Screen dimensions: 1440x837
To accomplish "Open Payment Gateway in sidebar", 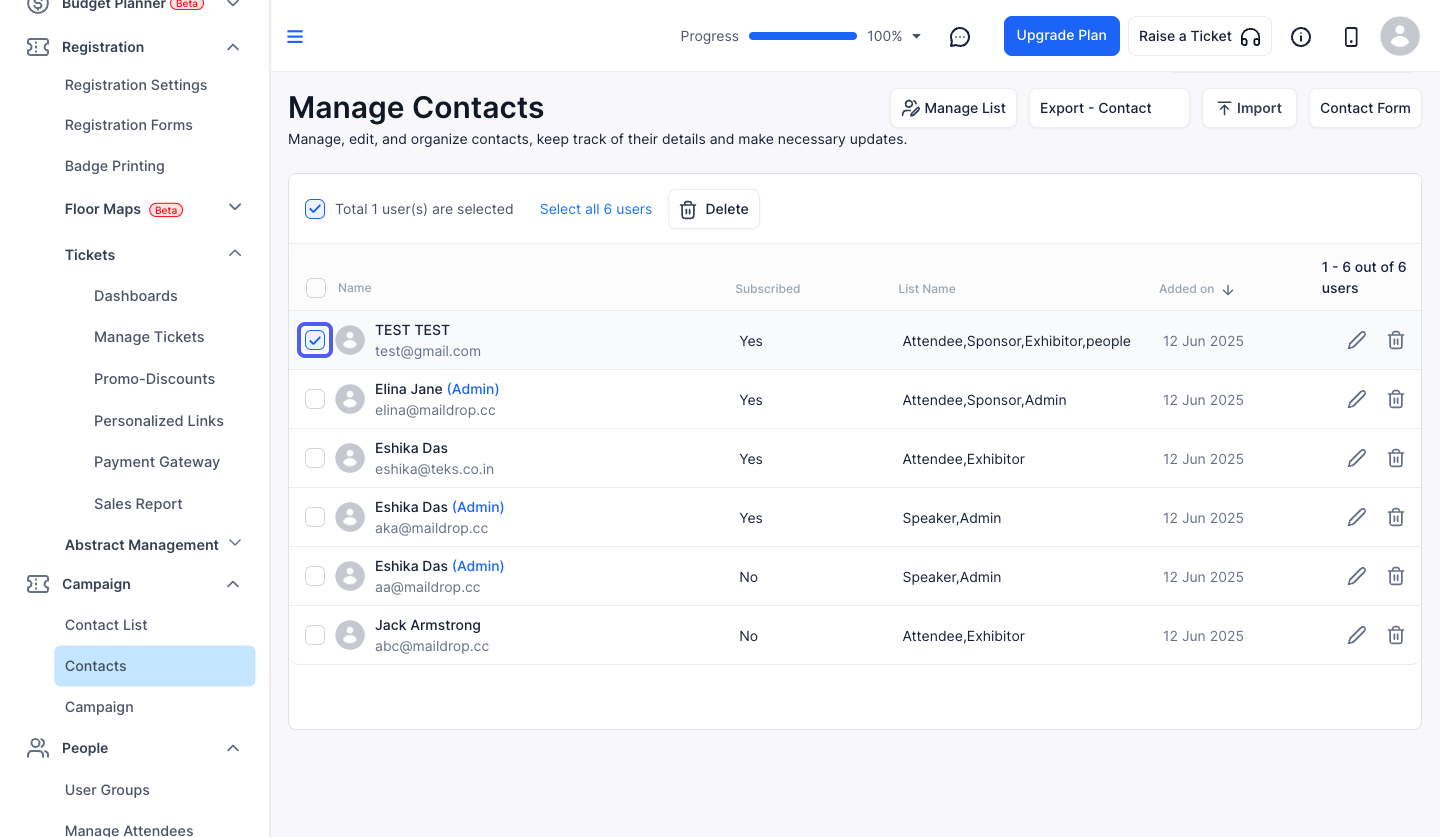I will [157, 462].
